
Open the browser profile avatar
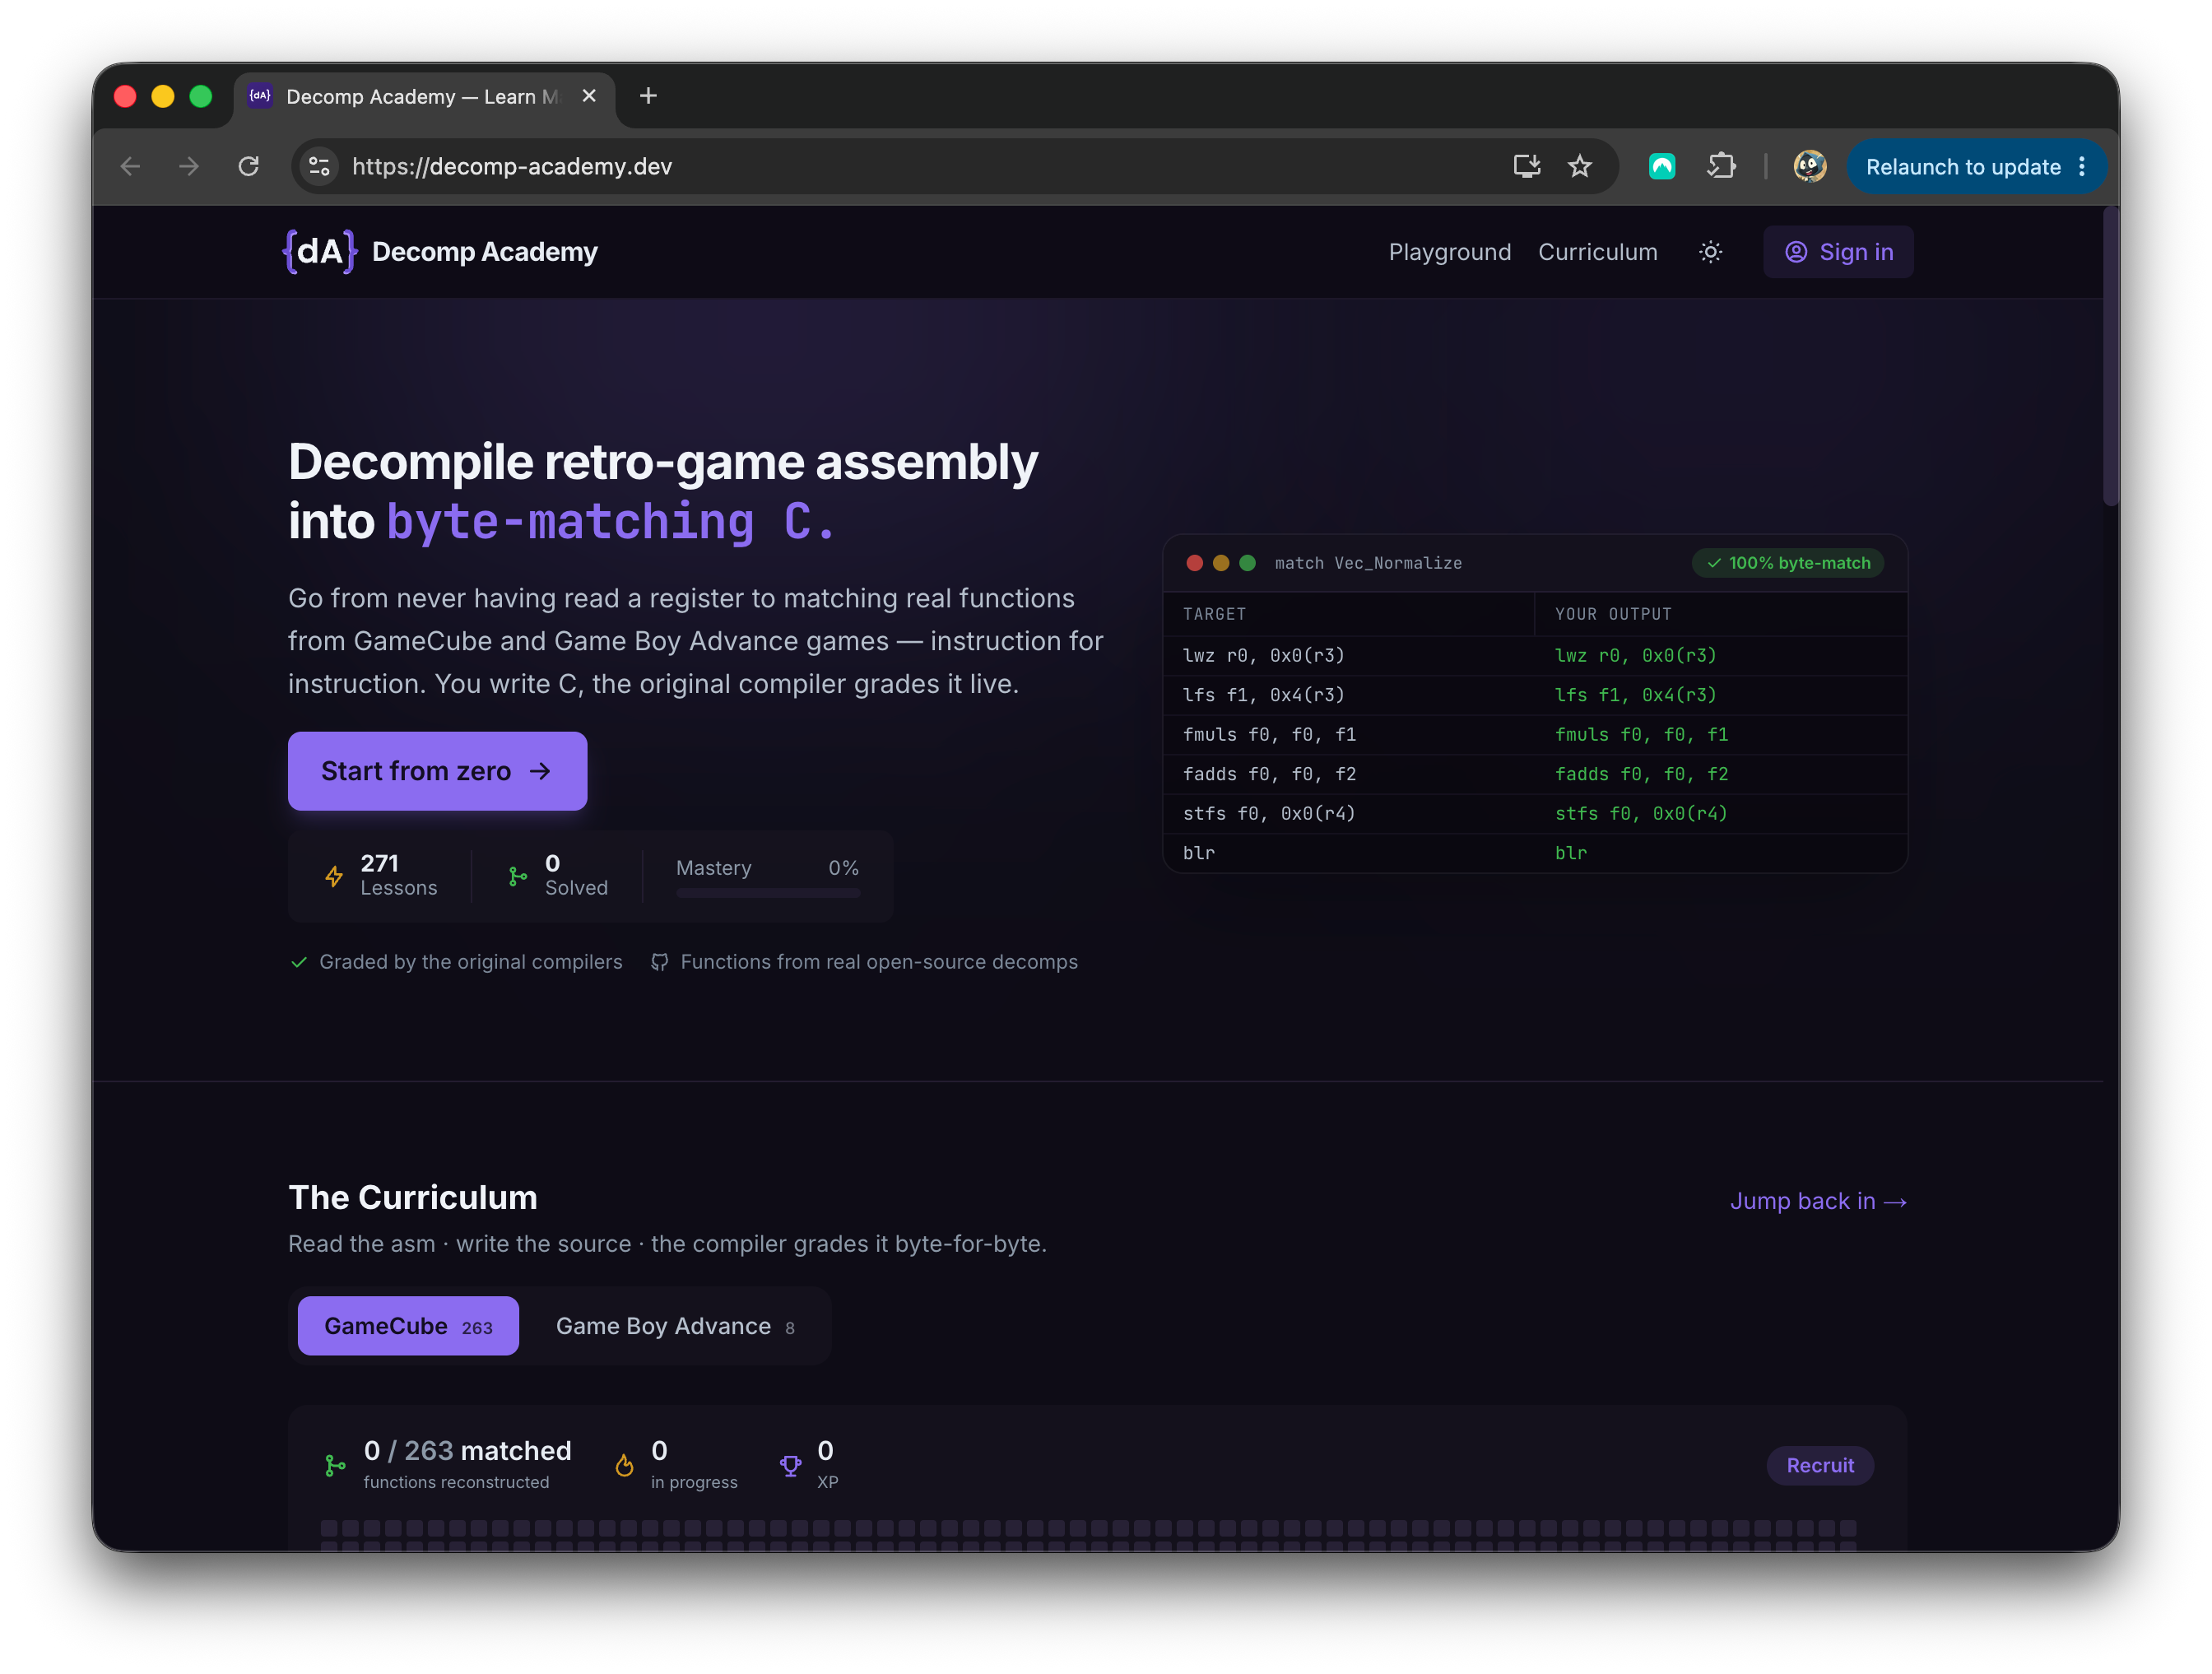[1810, 166]
